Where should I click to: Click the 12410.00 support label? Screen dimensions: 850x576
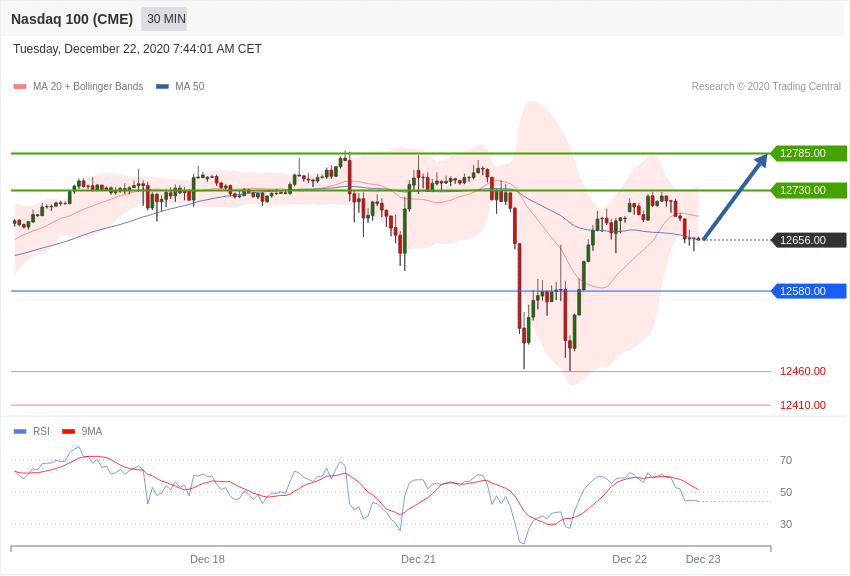(x=803, y=405)
